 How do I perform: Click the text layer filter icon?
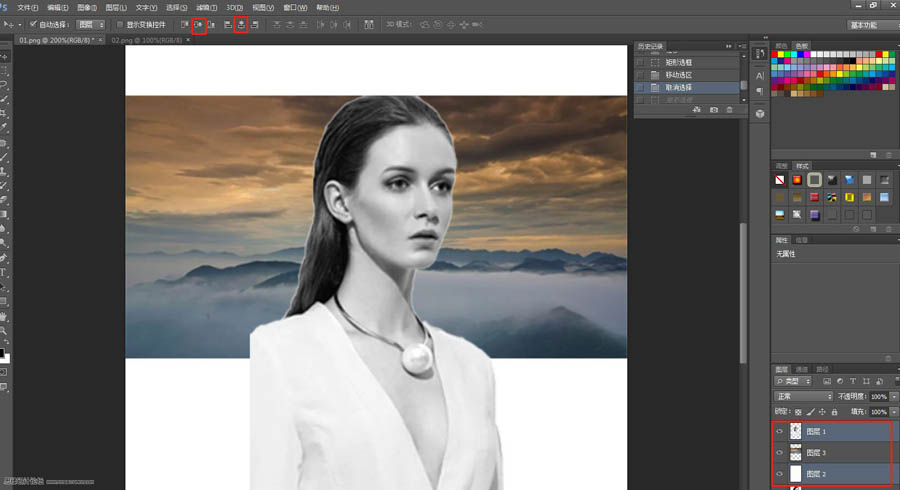tap(853, 381)
